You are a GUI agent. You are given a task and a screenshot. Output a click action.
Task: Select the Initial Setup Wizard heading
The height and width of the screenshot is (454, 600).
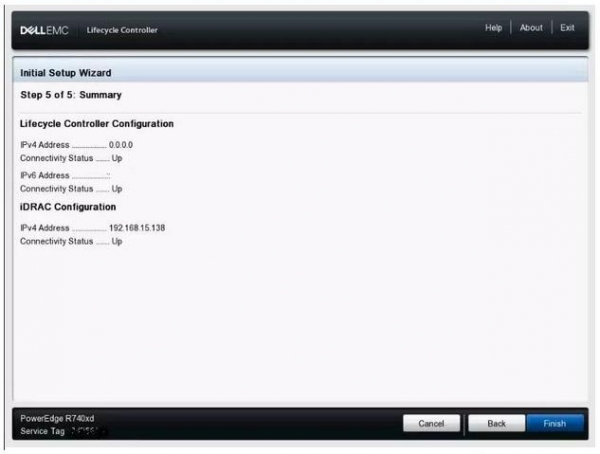coord(66,73)
